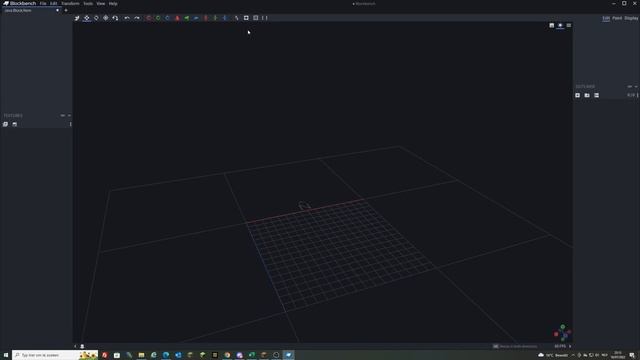Toggle the viewport shading sun icon

click(x=560, y=25)
